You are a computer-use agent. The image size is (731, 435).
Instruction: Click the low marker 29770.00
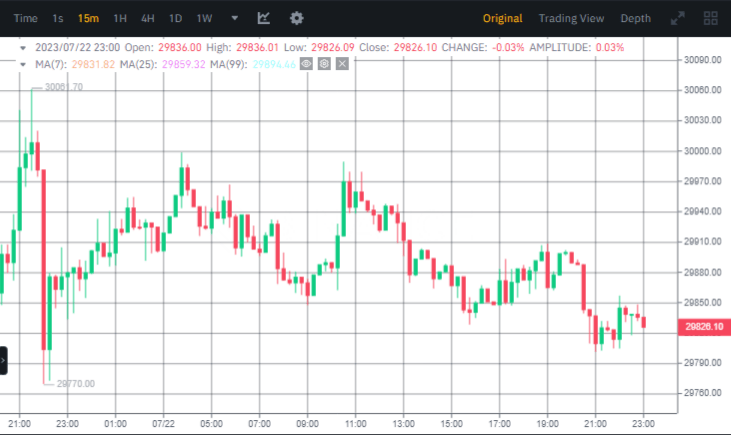click(76, 384)
